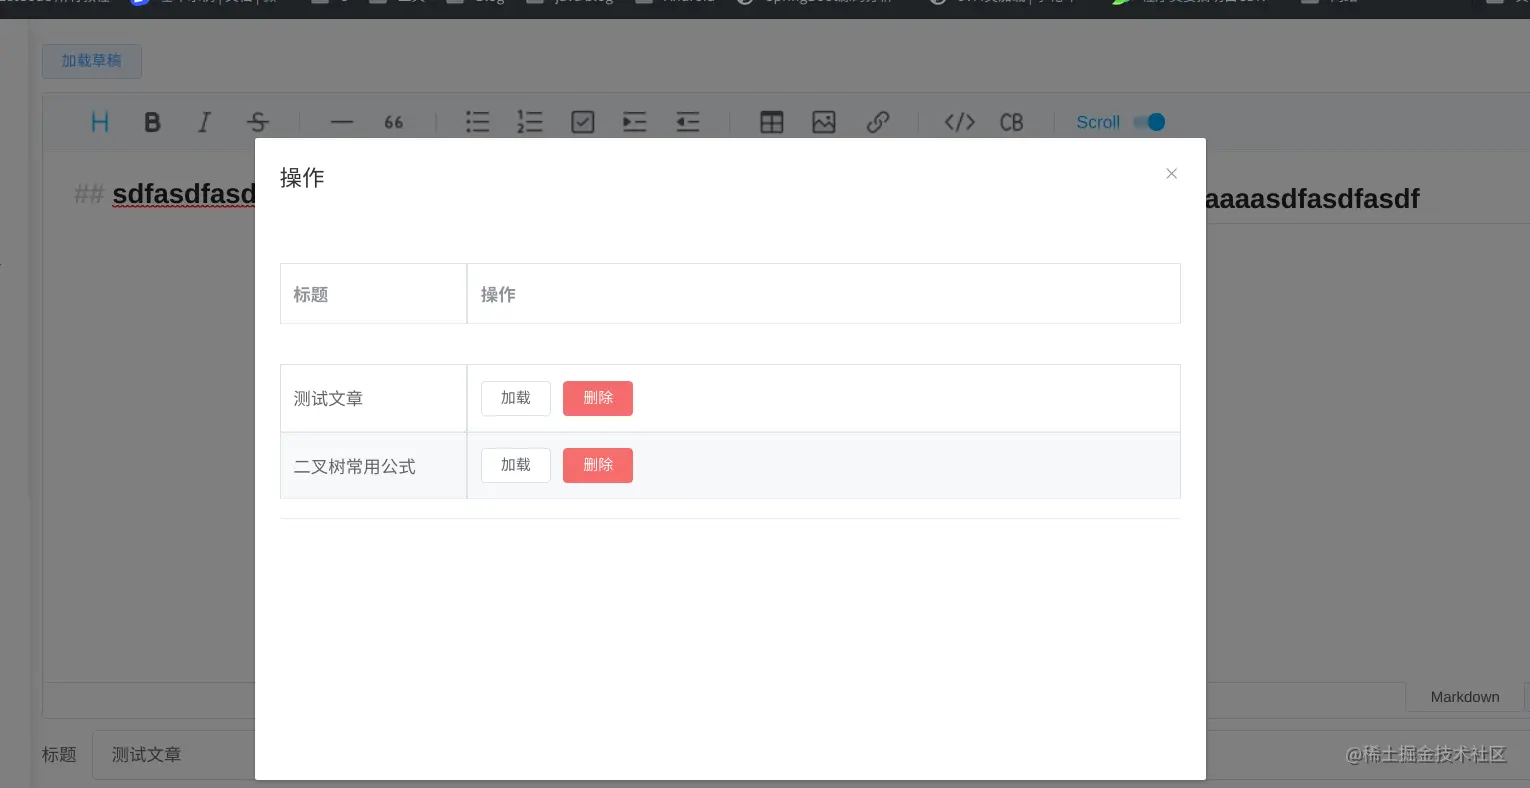1530x788 pixels.
Task: Load the 二叉树常用公式 draft
Action: point(516,465)
